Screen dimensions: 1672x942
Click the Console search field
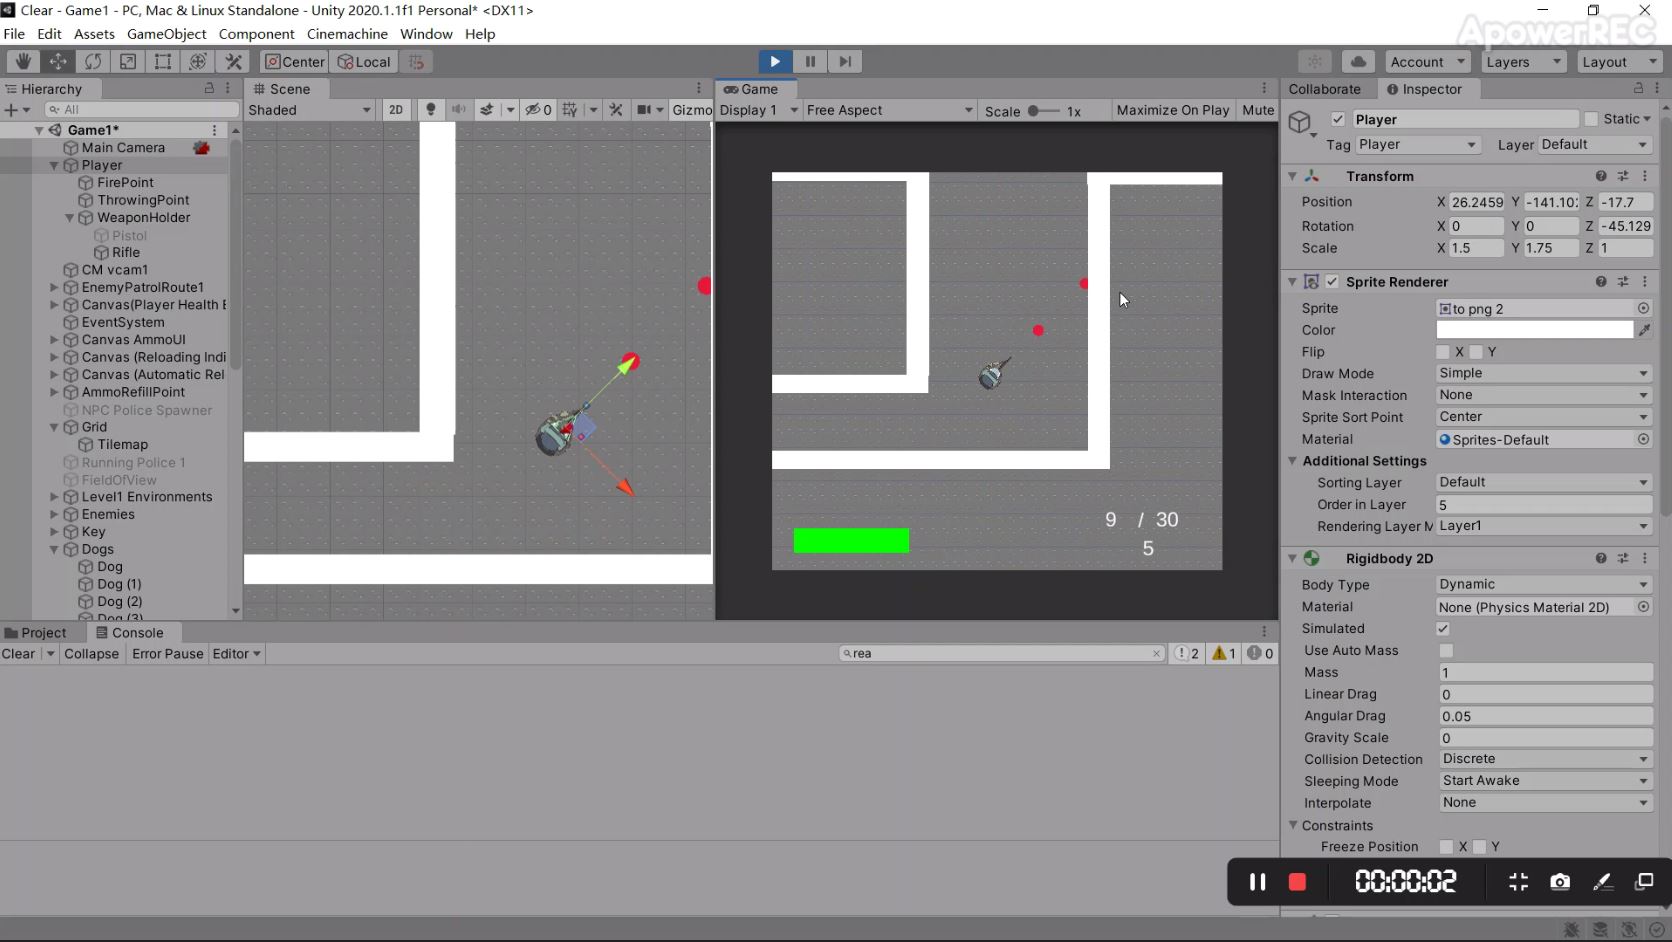(1000, 653)
